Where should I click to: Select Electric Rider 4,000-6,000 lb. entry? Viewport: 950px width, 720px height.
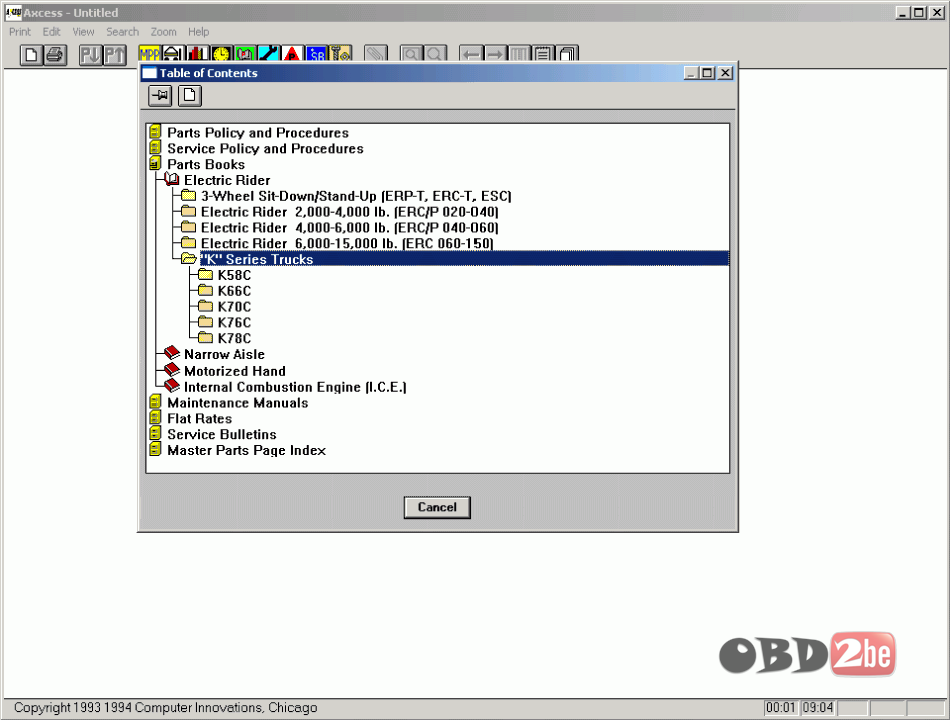click(x=350, y=228)
